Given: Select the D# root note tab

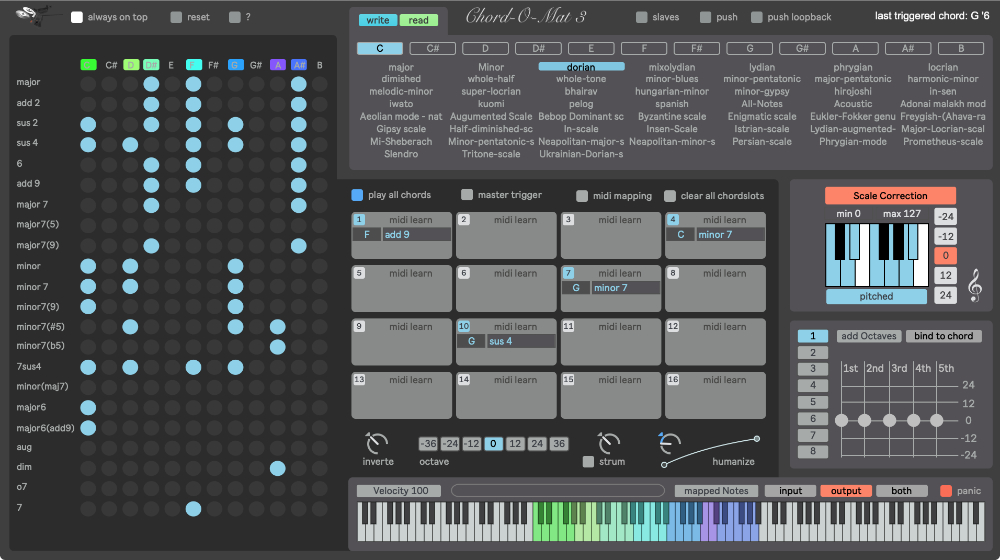Looking at the screenshot, I should (538, 48).
